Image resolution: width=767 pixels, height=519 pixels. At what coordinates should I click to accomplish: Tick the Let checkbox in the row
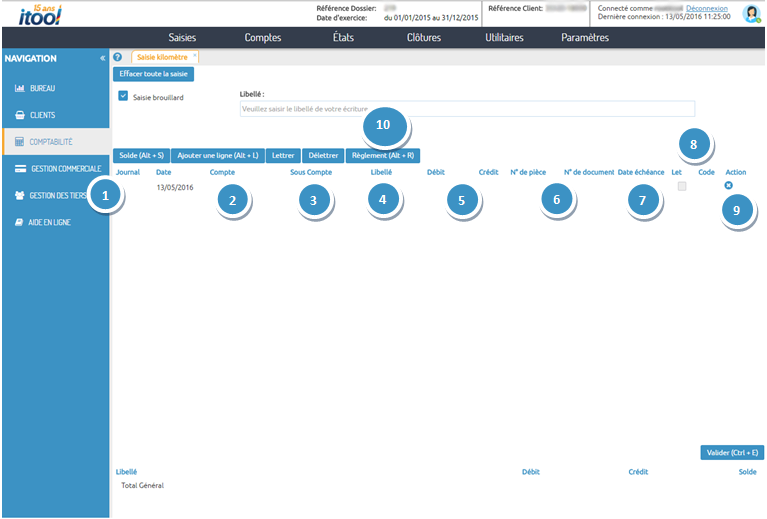(682, 186)
